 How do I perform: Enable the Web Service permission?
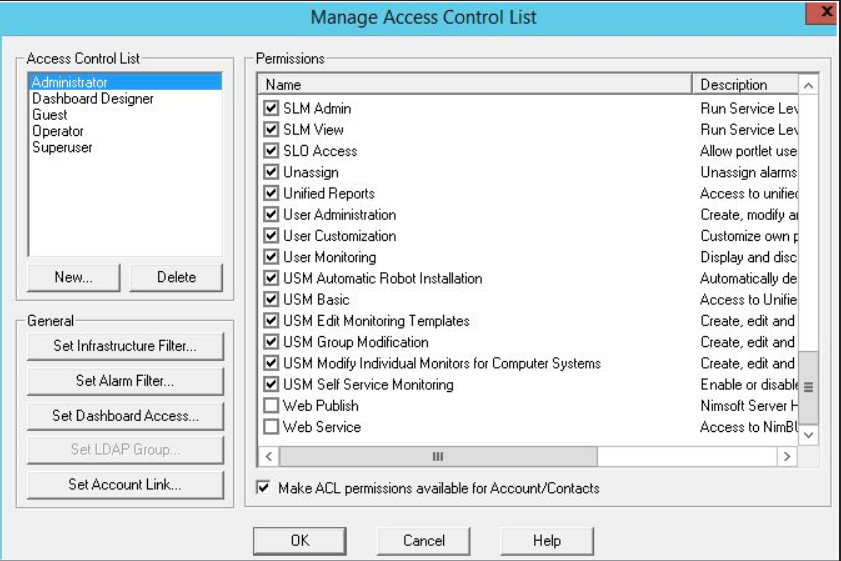pyautogui.click(x=271, y=427)
